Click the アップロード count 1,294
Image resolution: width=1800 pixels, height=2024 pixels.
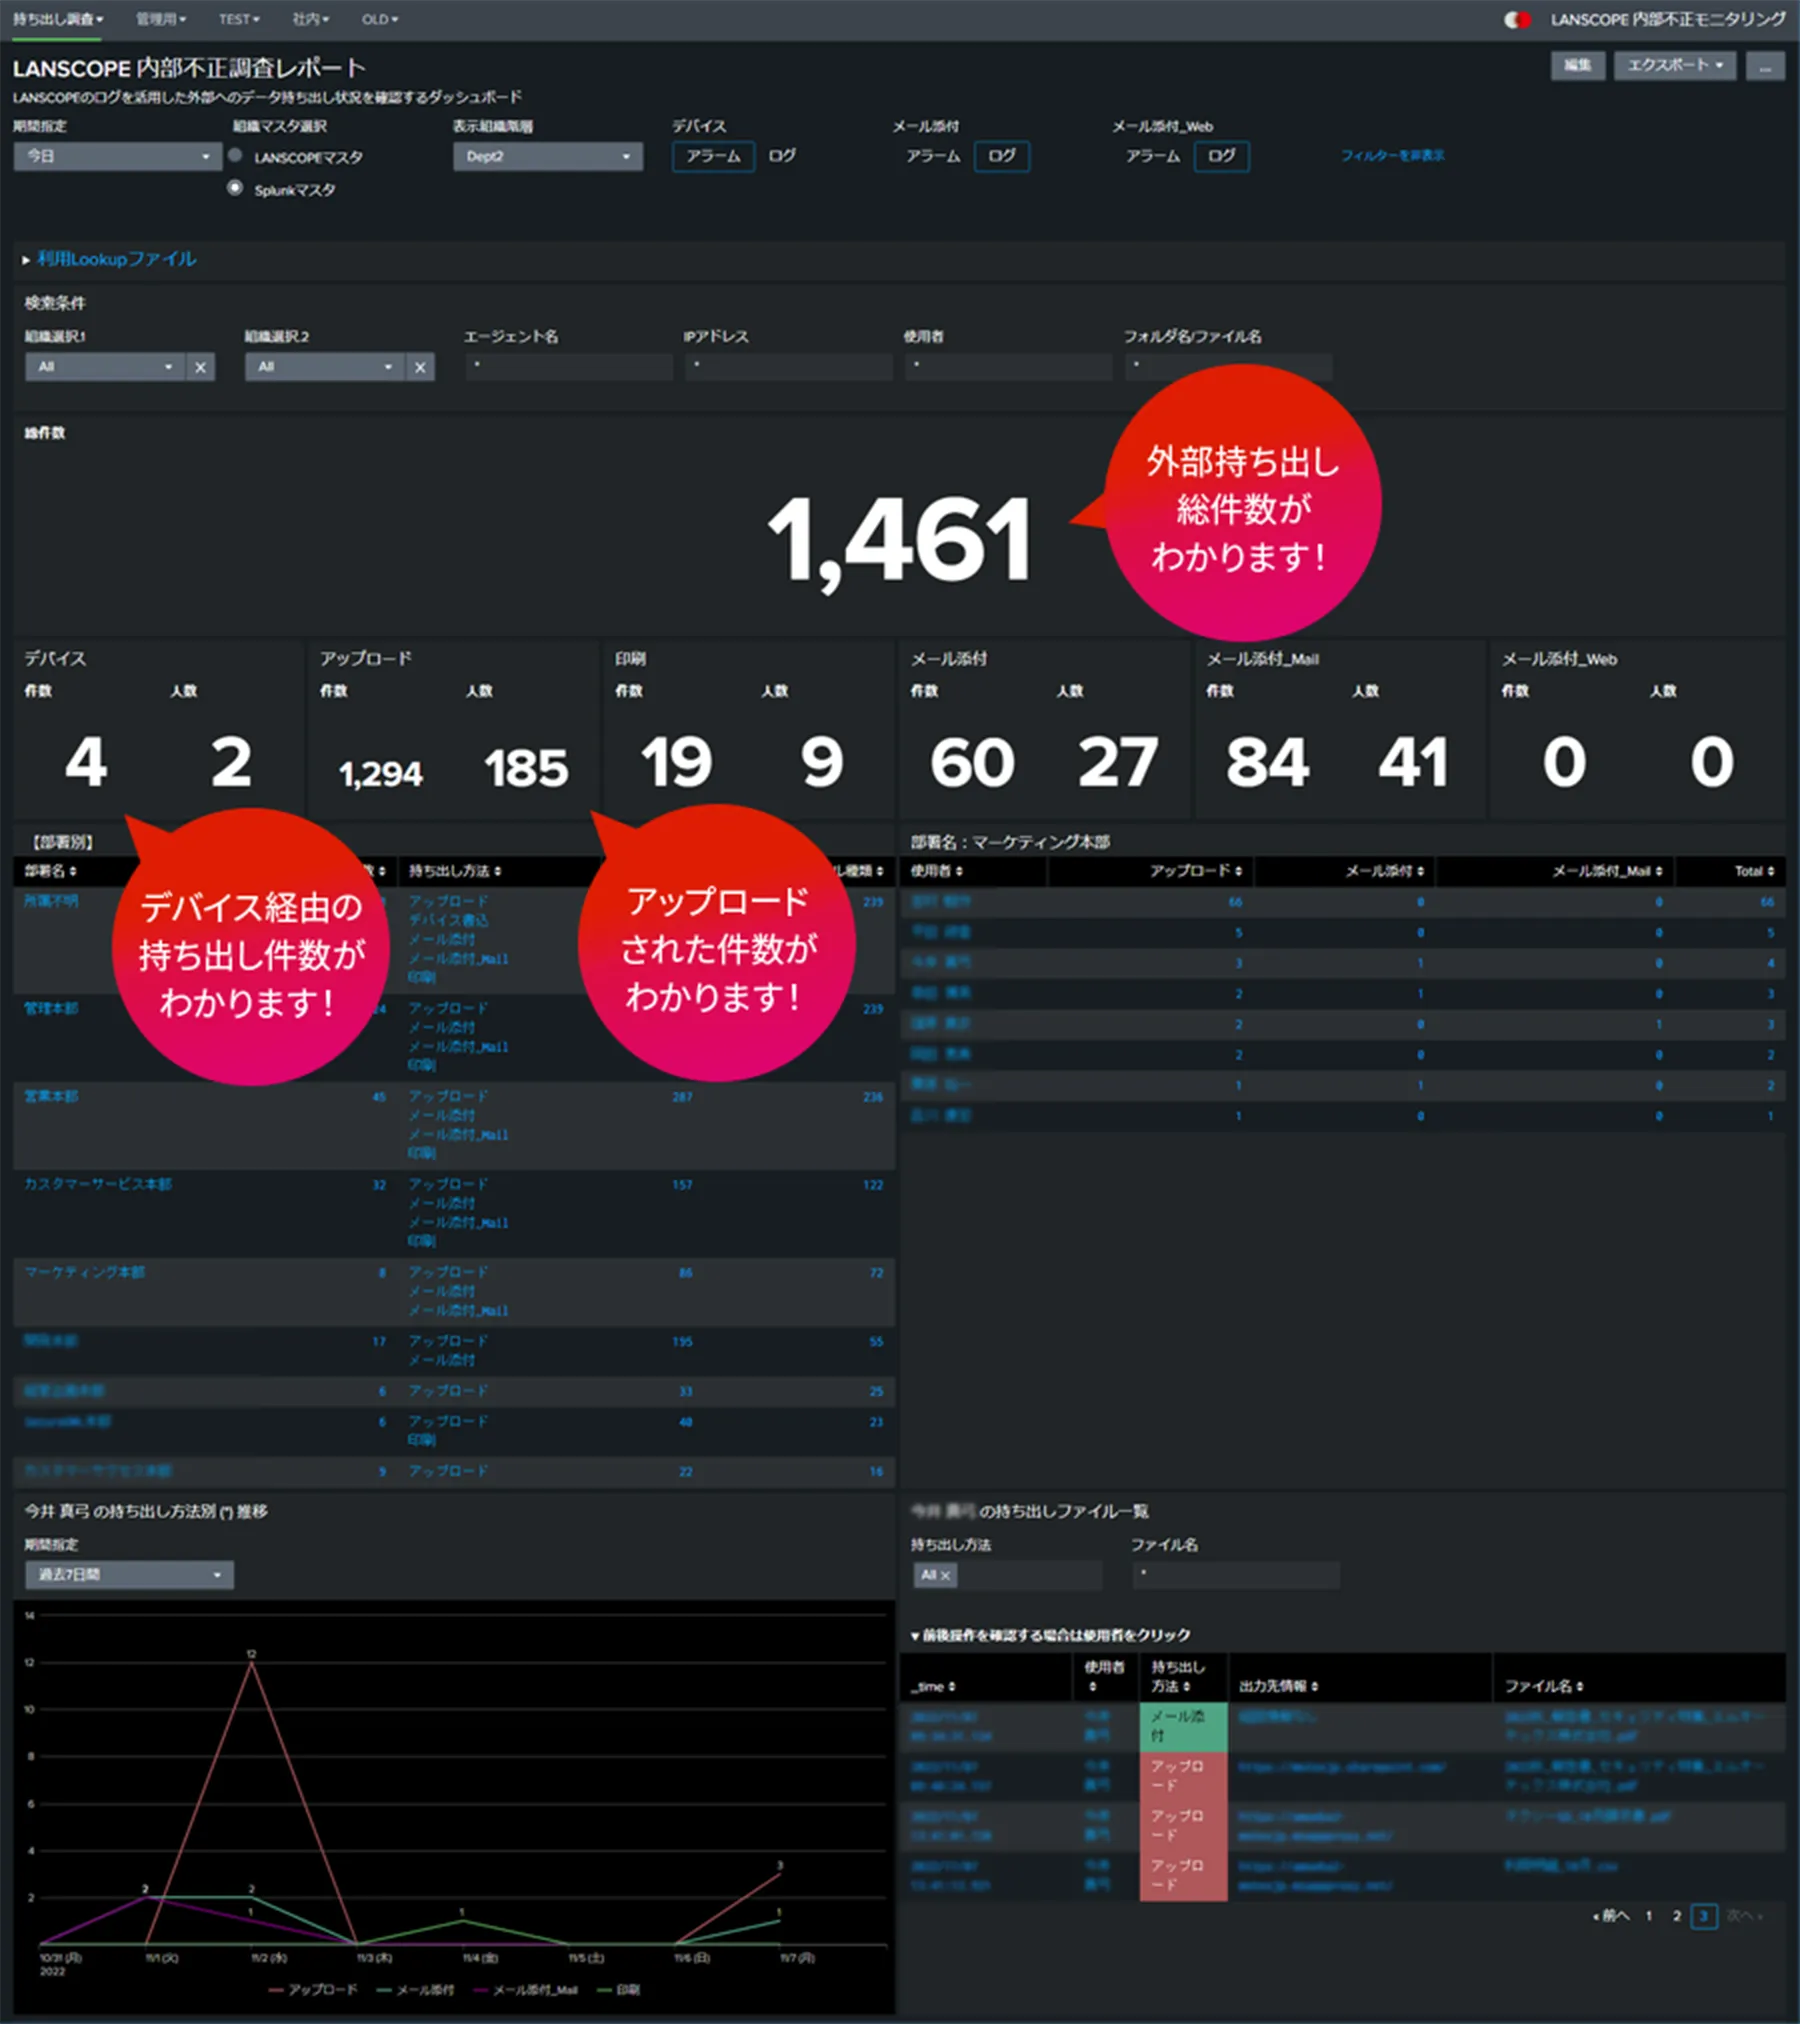coord(380,773)
